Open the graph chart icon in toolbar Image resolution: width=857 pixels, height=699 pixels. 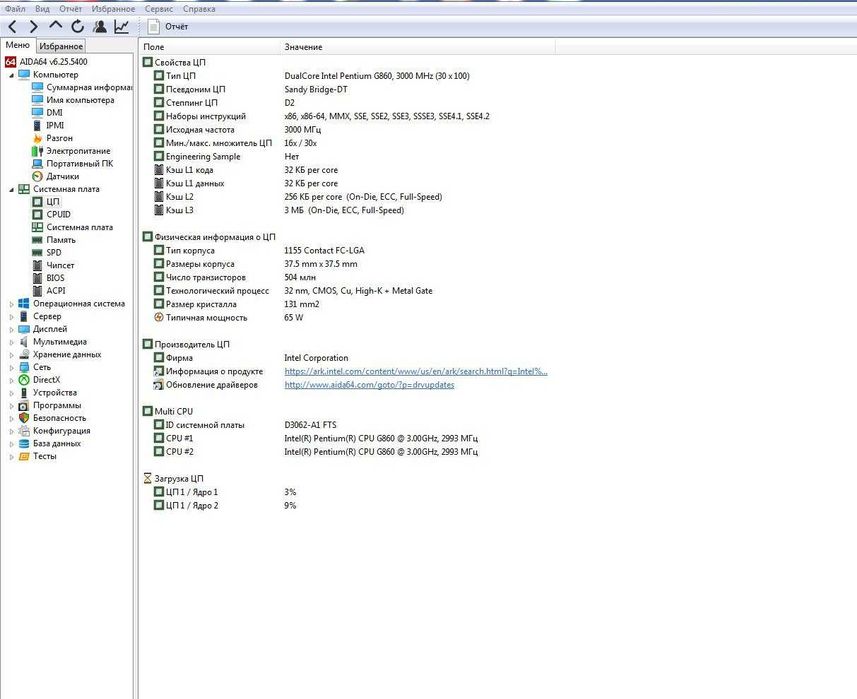pos(121,26)
